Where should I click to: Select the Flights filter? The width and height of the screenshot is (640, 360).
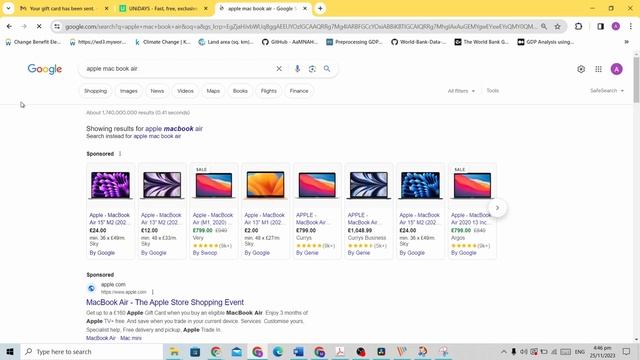(269, 91)
